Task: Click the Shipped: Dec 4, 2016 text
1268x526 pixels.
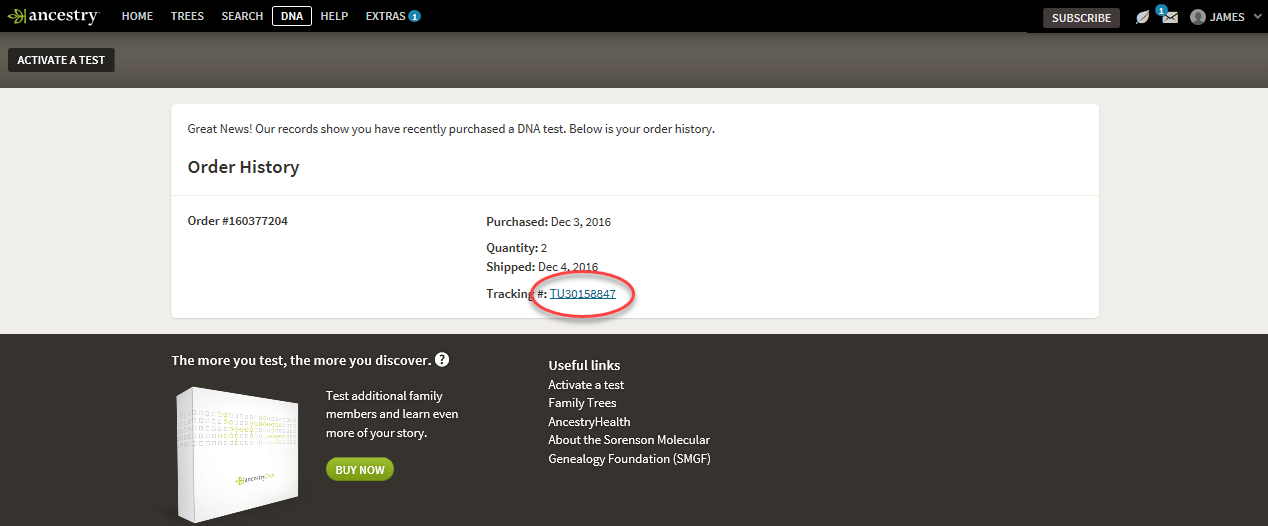Action: pos(542,267)
